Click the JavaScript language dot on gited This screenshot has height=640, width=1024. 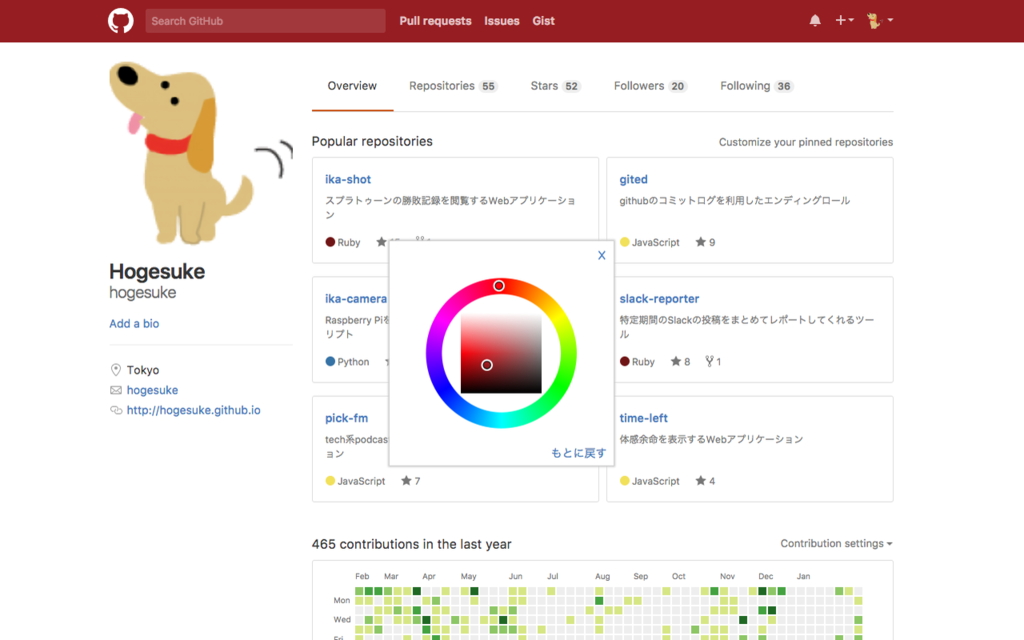click(x=625, y=242)
